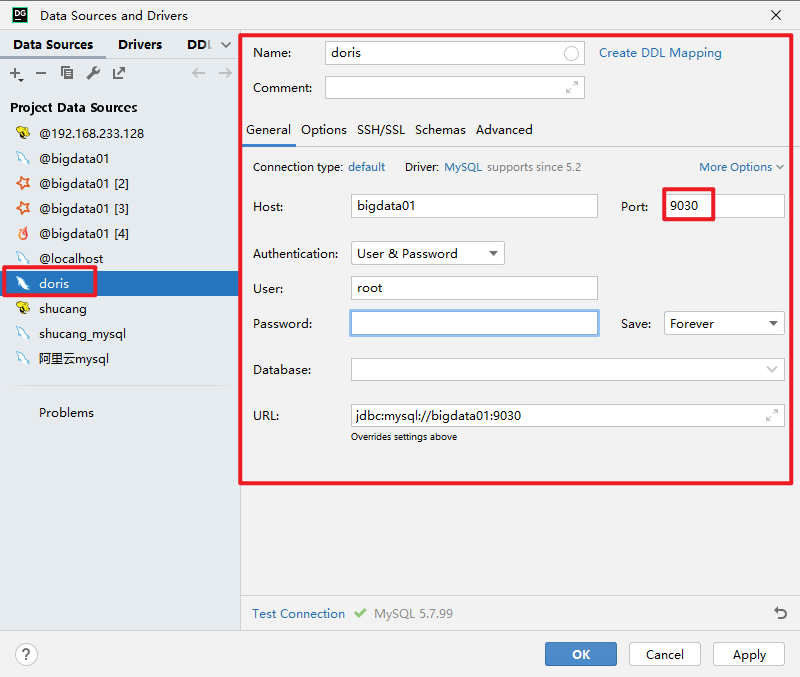Open driver settings wrench icon
The height and width of the screenshot is (677, 800).
93,73
